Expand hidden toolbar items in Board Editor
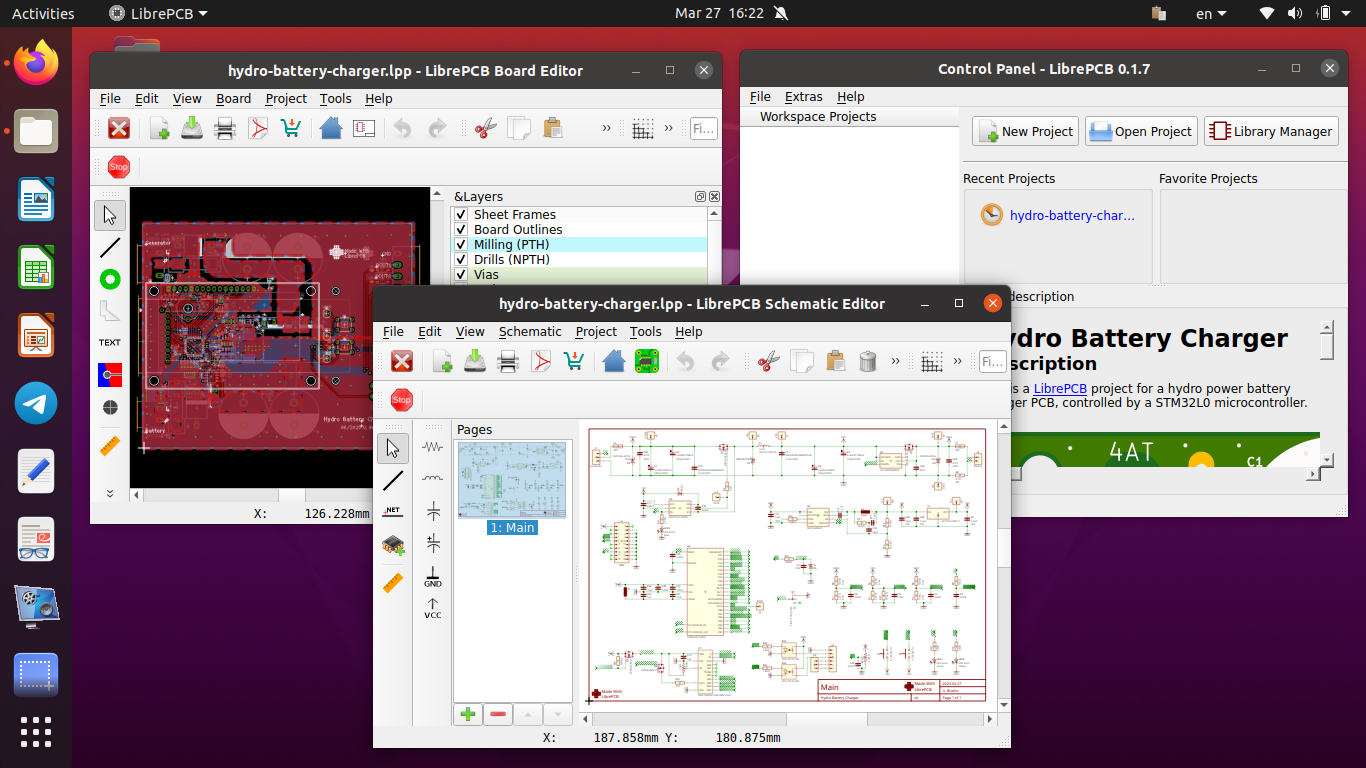 pyautogui.click(x=606, y=128)
